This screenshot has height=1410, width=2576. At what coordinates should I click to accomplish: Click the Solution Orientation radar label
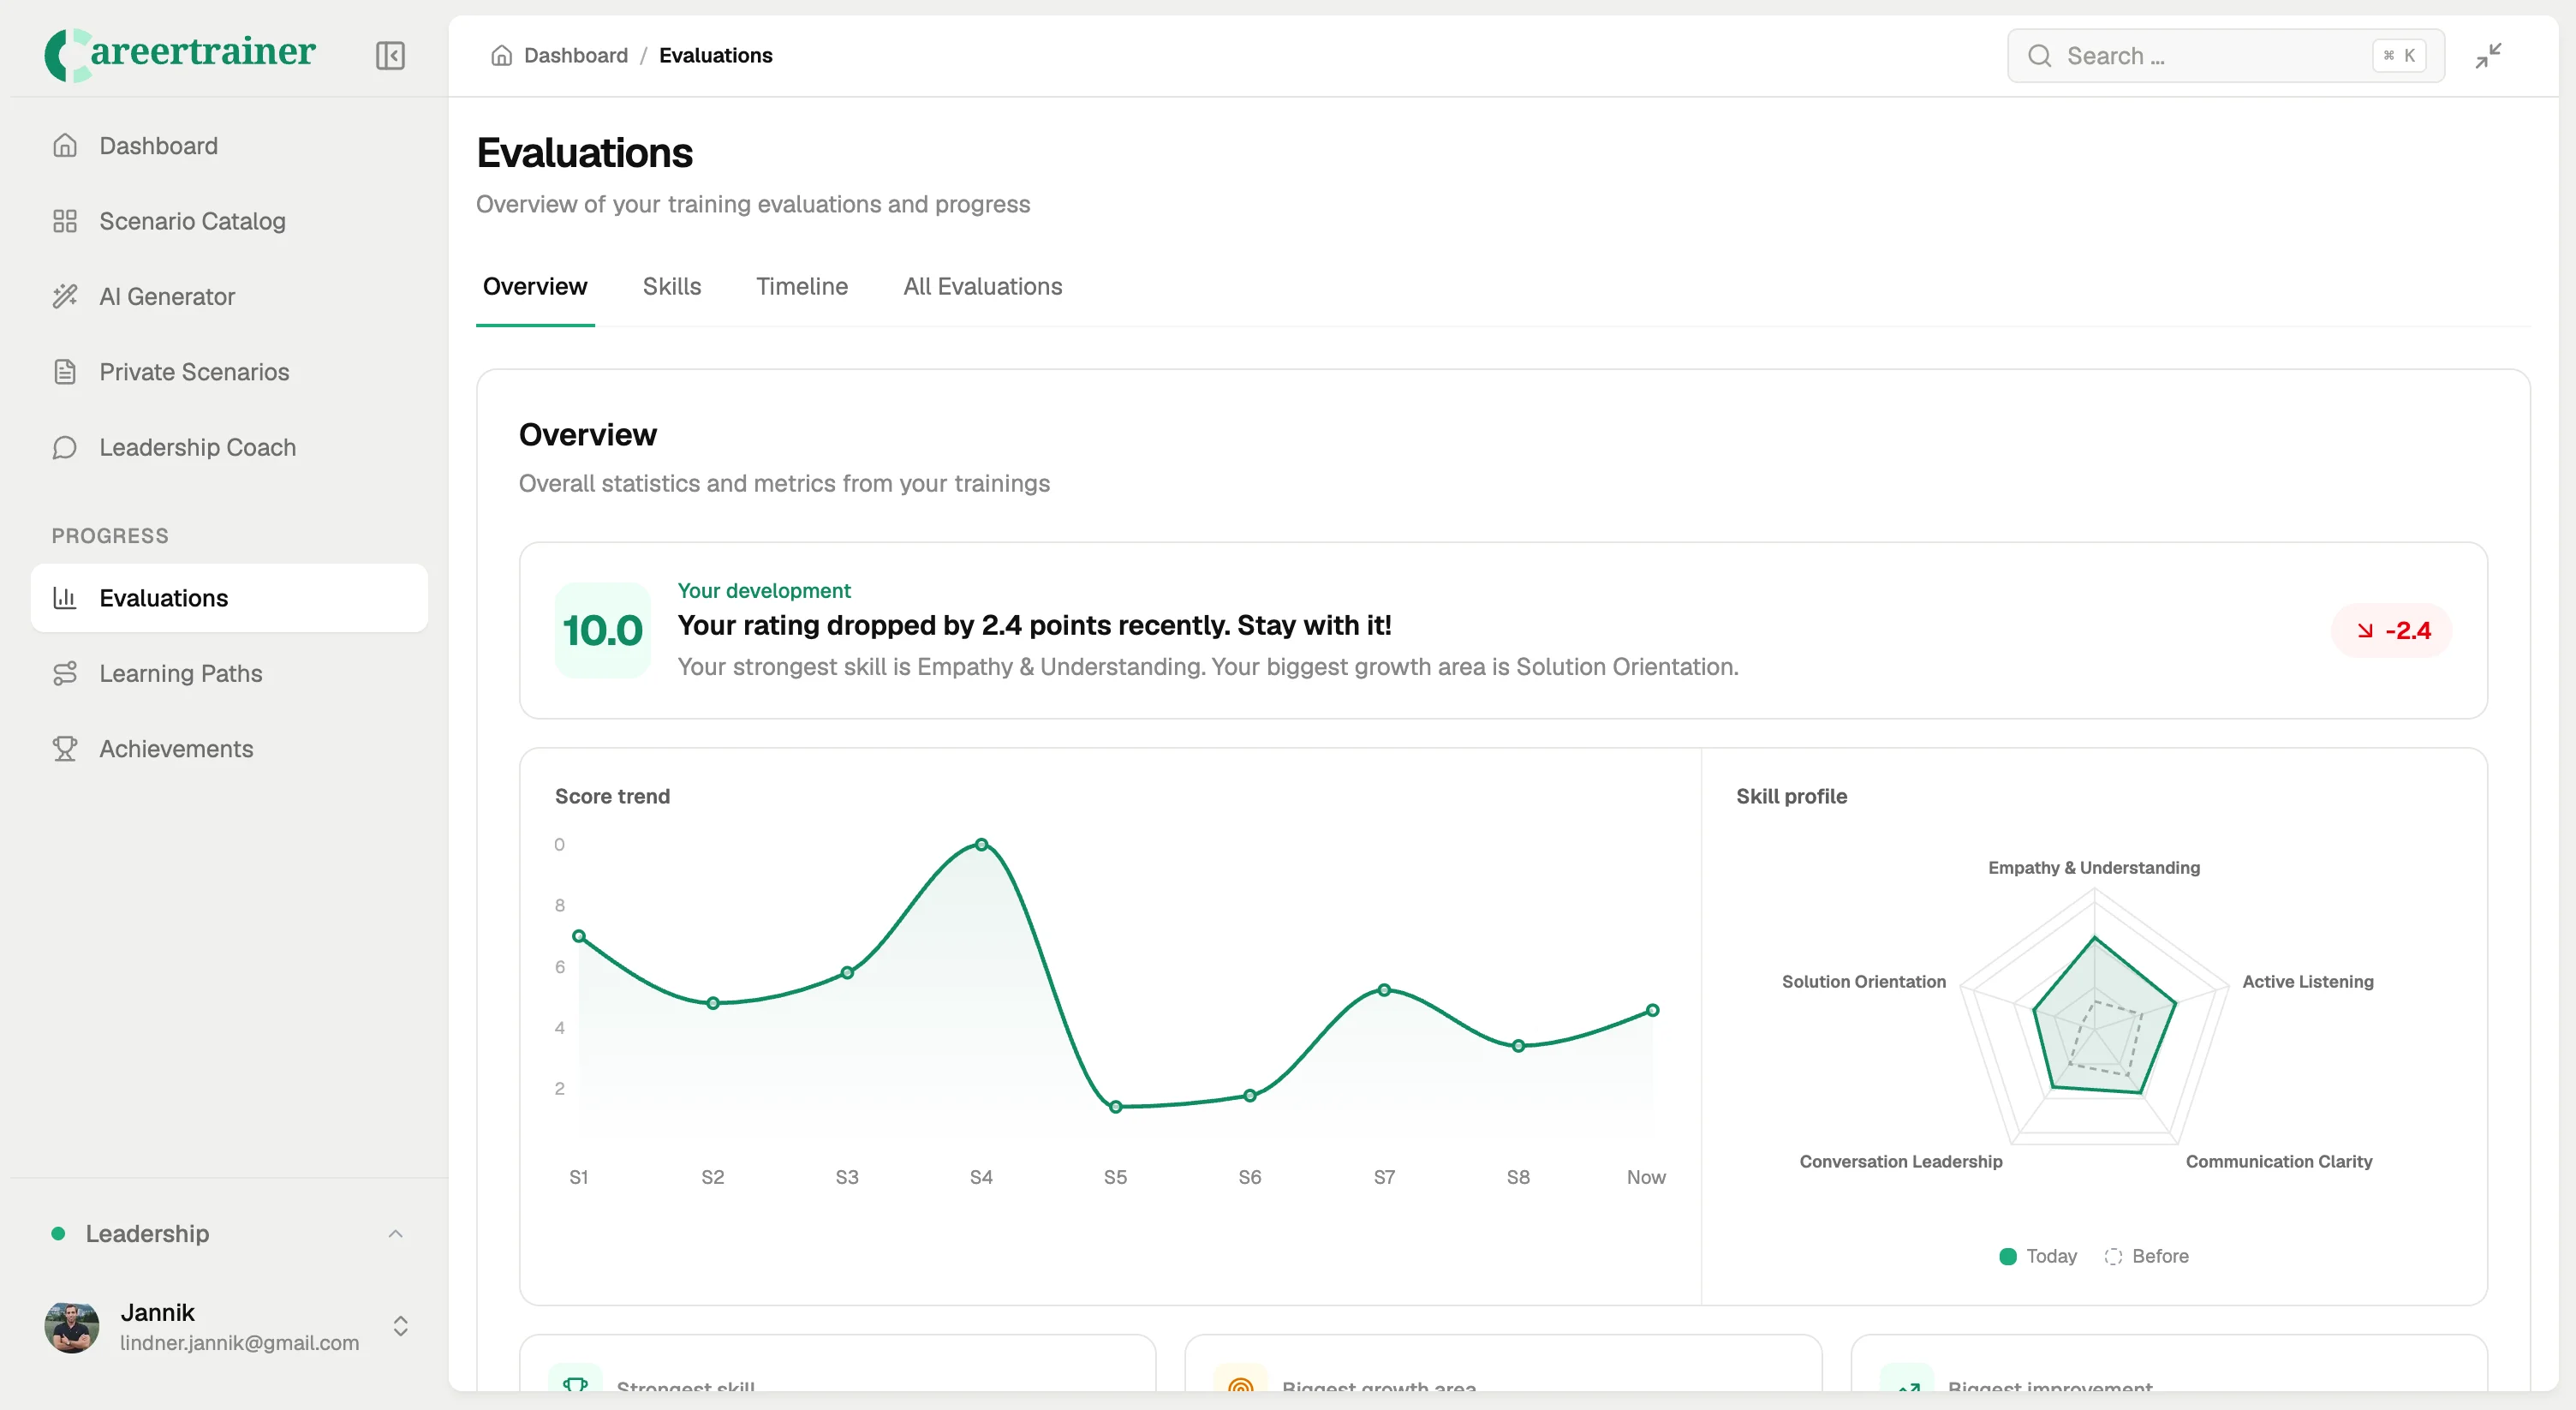(x=1864, y=982)
